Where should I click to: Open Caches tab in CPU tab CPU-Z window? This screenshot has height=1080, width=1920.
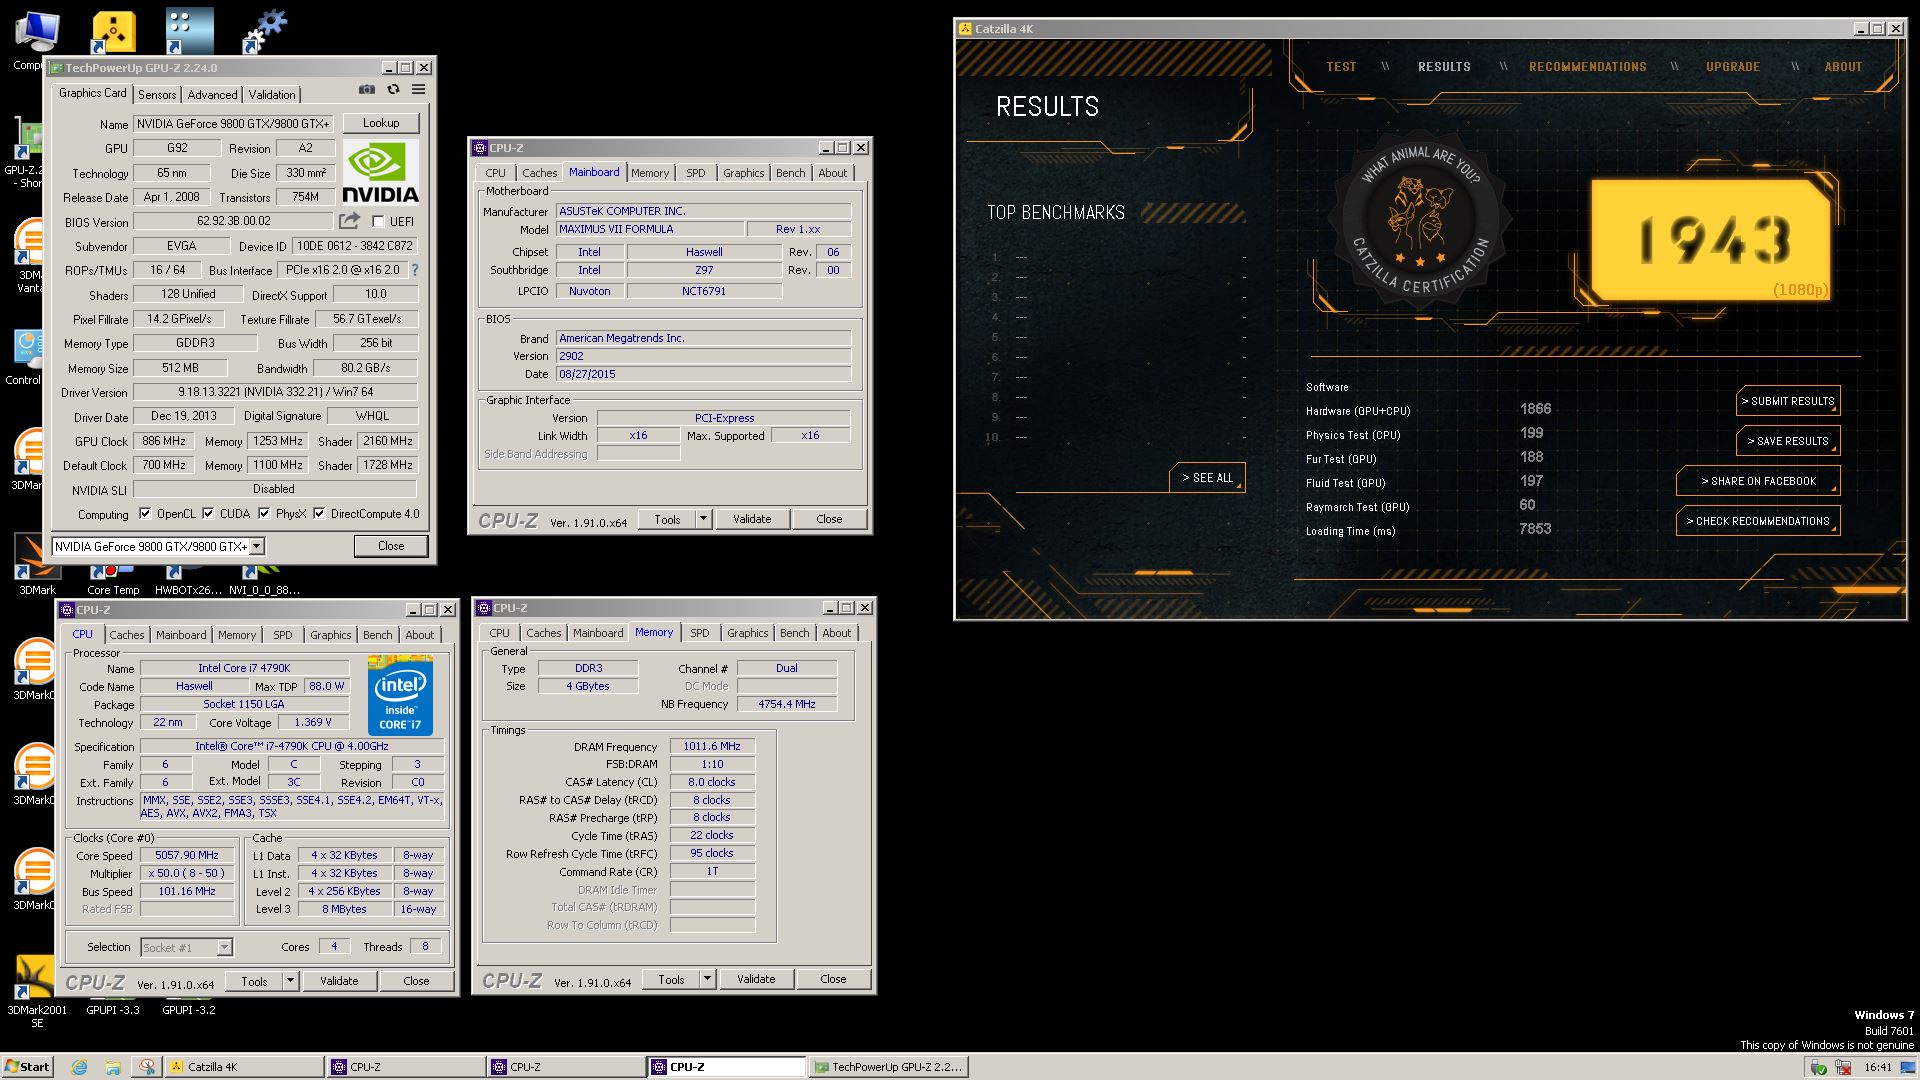[x=127, y=635]
